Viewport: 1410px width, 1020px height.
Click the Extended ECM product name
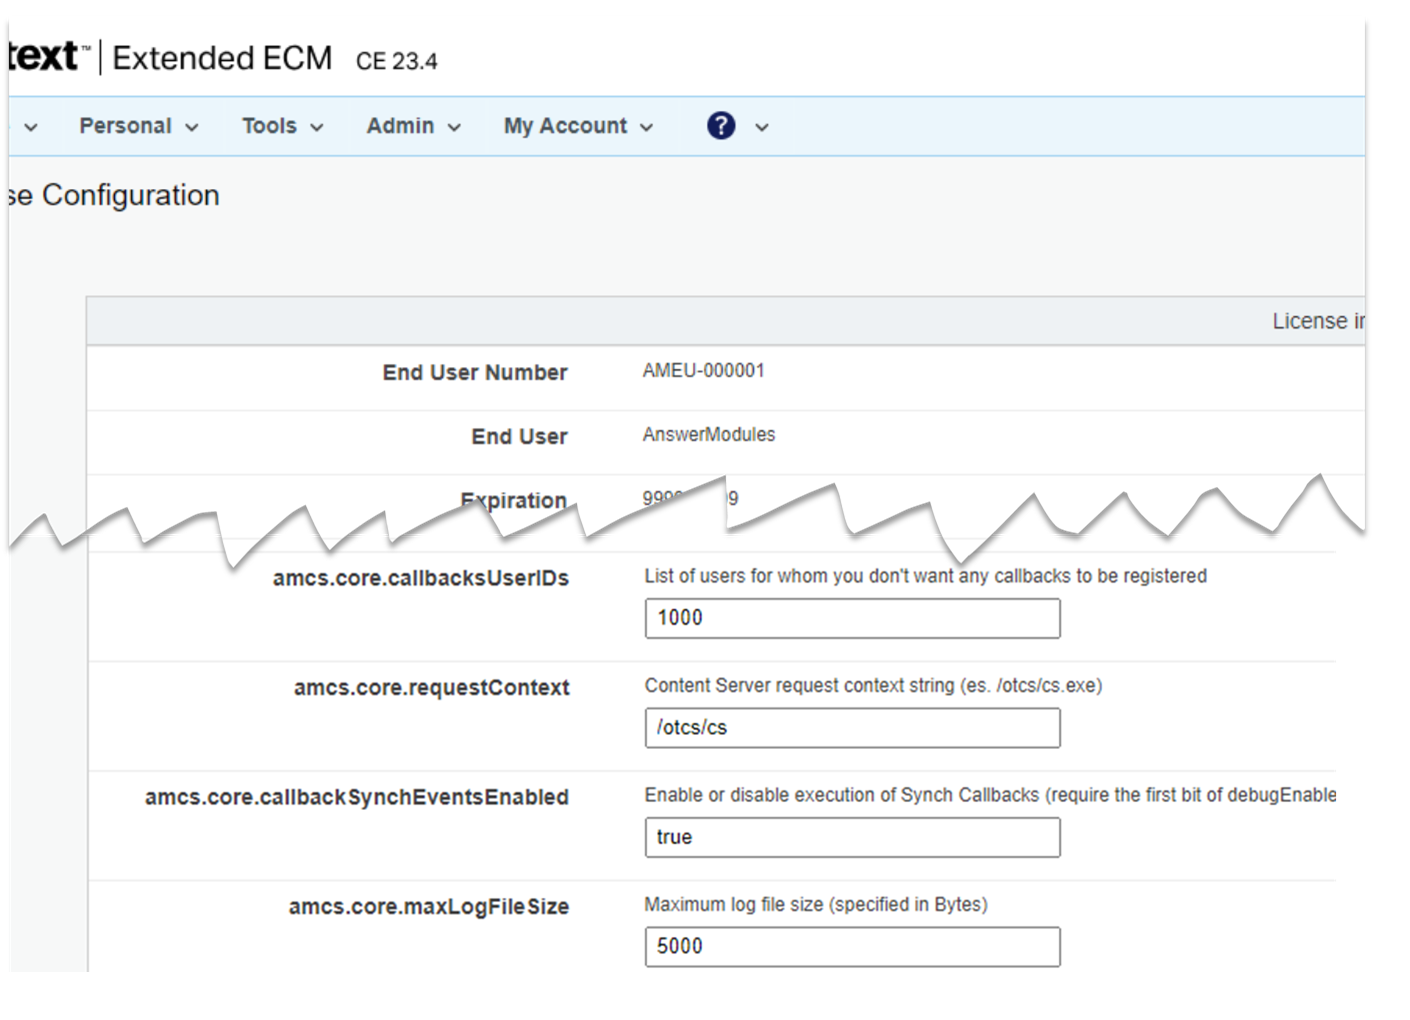pos(222,58)
